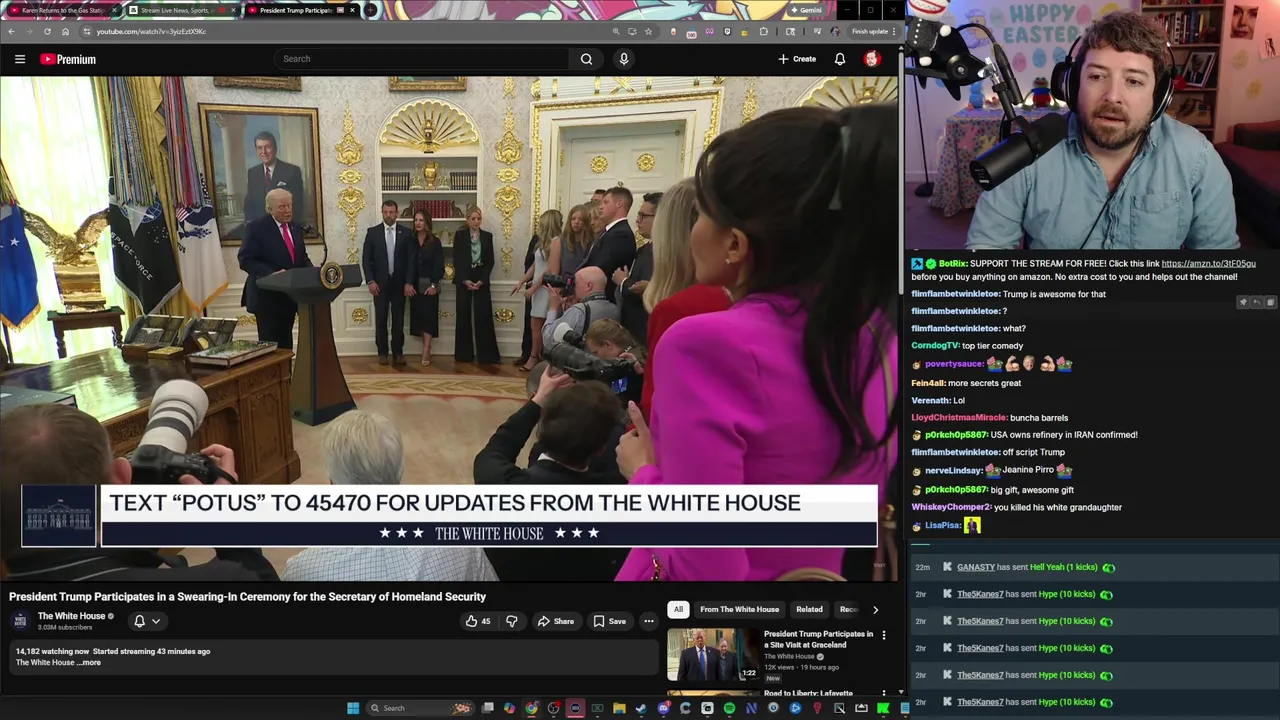Switch to Karen Returns browser tab
This screenshot has width=1280, height=720.
[62, 10]
